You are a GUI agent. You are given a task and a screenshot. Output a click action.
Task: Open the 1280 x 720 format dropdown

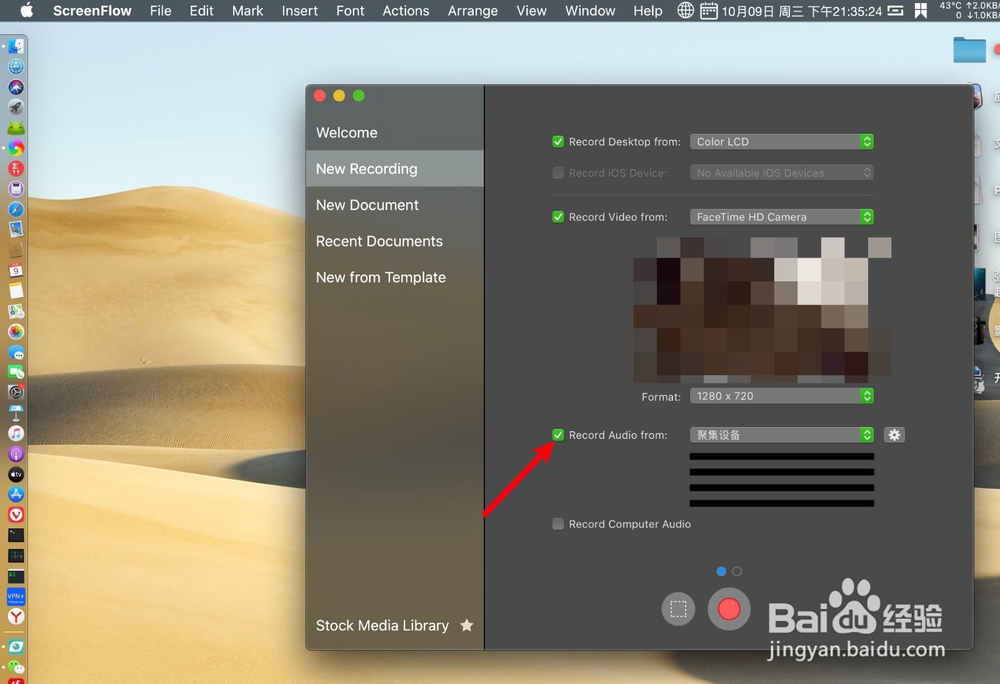coord(782,396)
